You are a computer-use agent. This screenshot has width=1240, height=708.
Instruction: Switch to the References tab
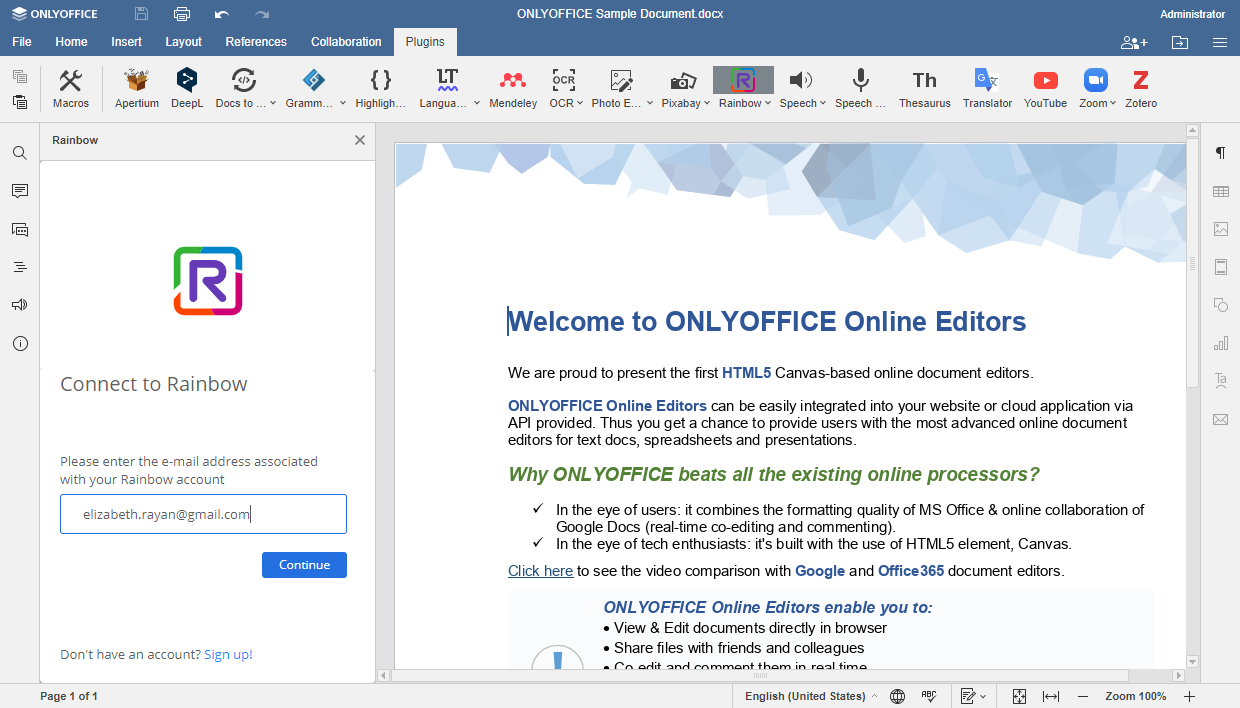[256, 42]
